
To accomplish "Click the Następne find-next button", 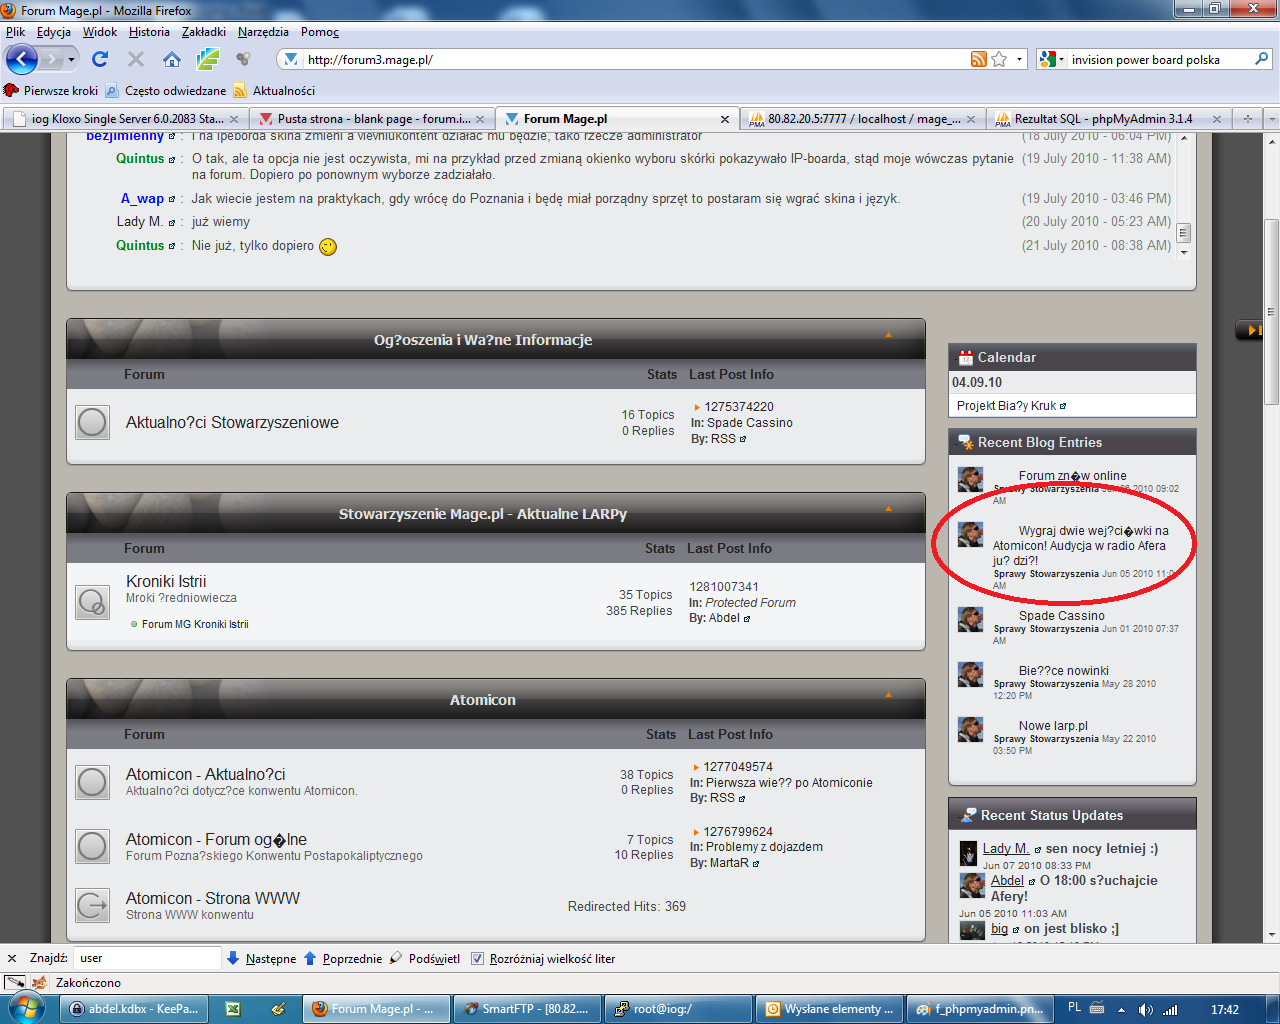I will coord(262,959).
